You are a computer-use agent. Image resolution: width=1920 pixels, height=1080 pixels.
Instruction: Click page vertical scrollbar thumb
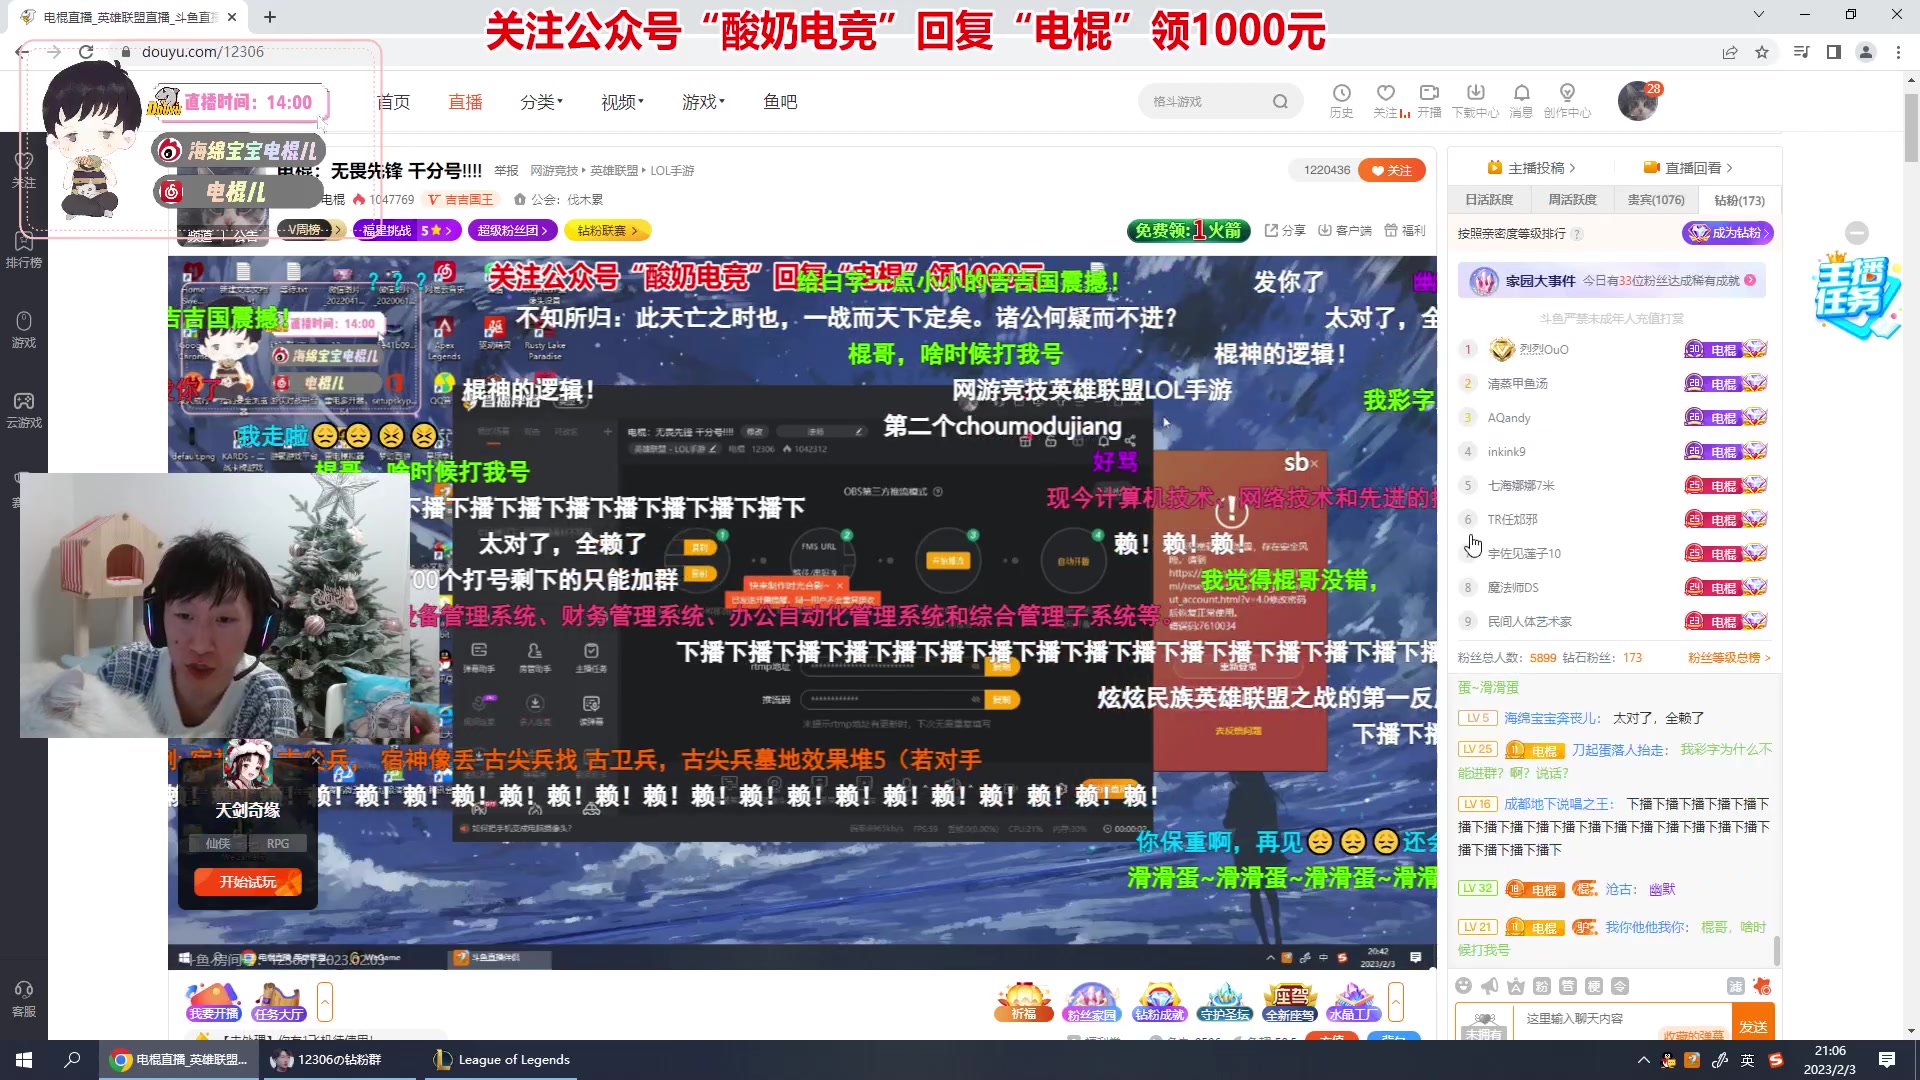(1911, 130)
